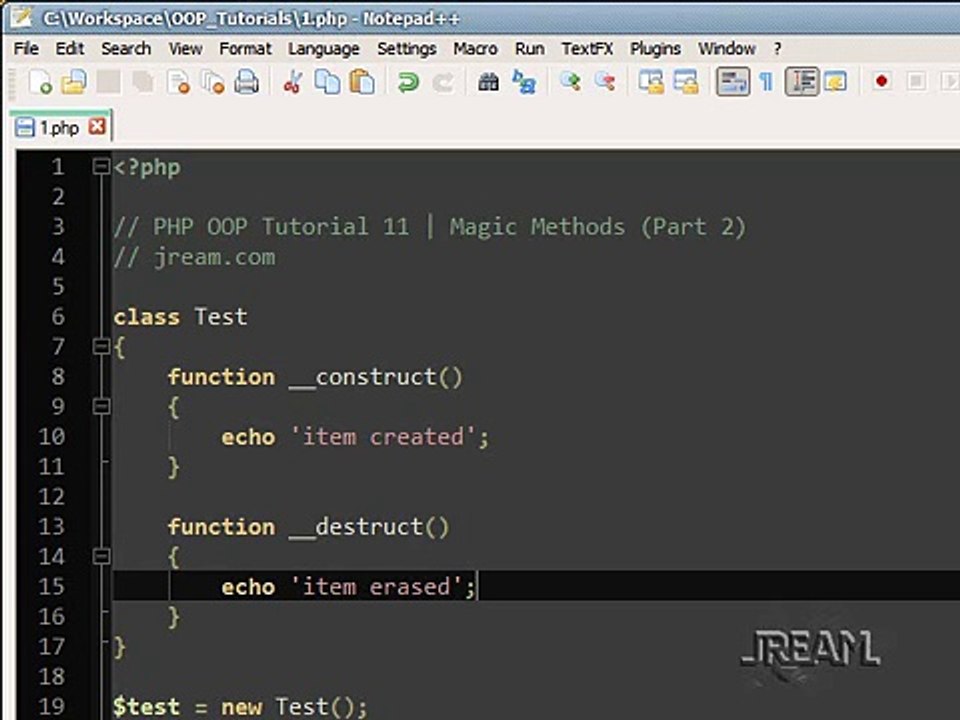Click the text 'item erased' on line 15

(x=377, y=587)
